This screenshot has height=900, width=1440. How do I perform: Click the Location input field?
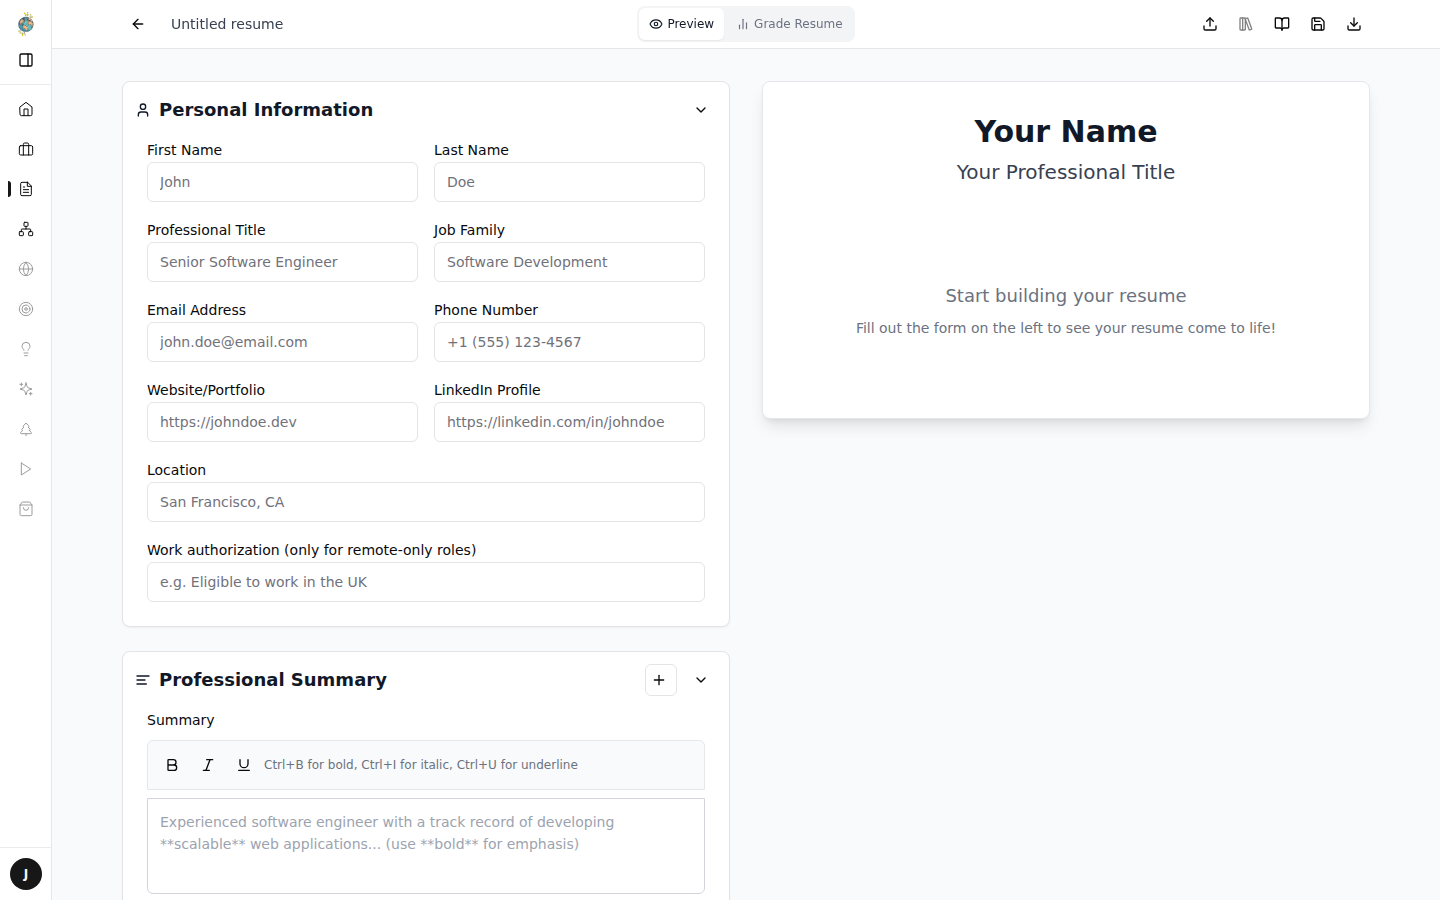tap(426, 502)
